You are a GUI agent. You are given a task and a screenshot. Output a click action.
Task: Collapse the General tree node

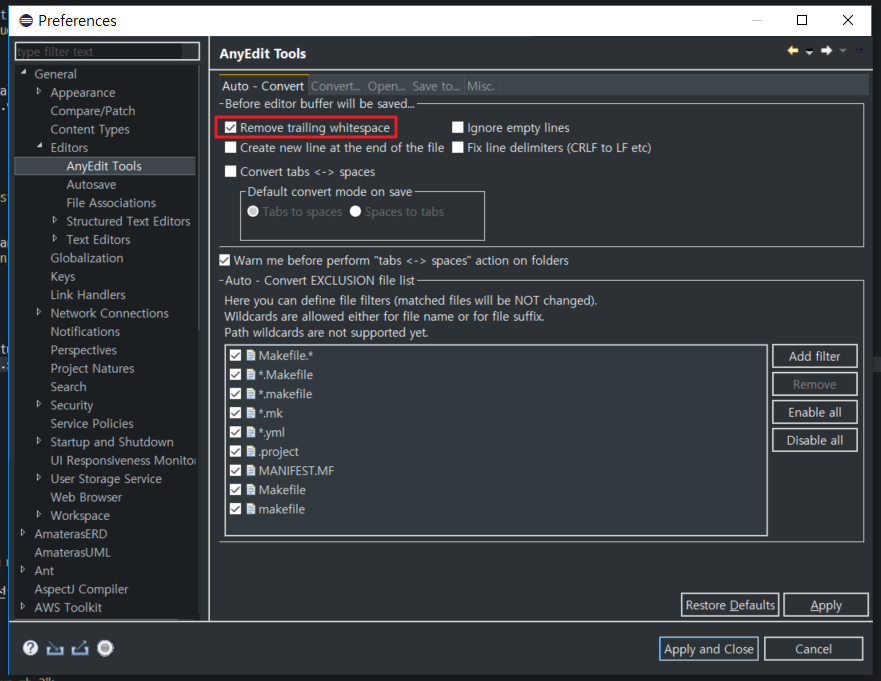(24, 72)
